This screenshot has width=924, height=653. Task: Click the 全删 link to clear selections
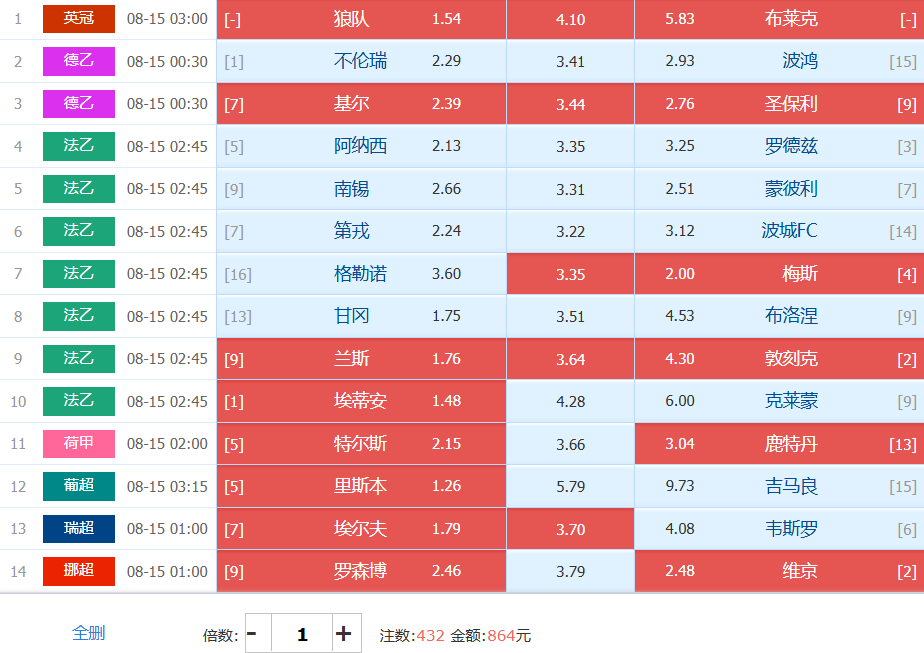tap(88, 633)
